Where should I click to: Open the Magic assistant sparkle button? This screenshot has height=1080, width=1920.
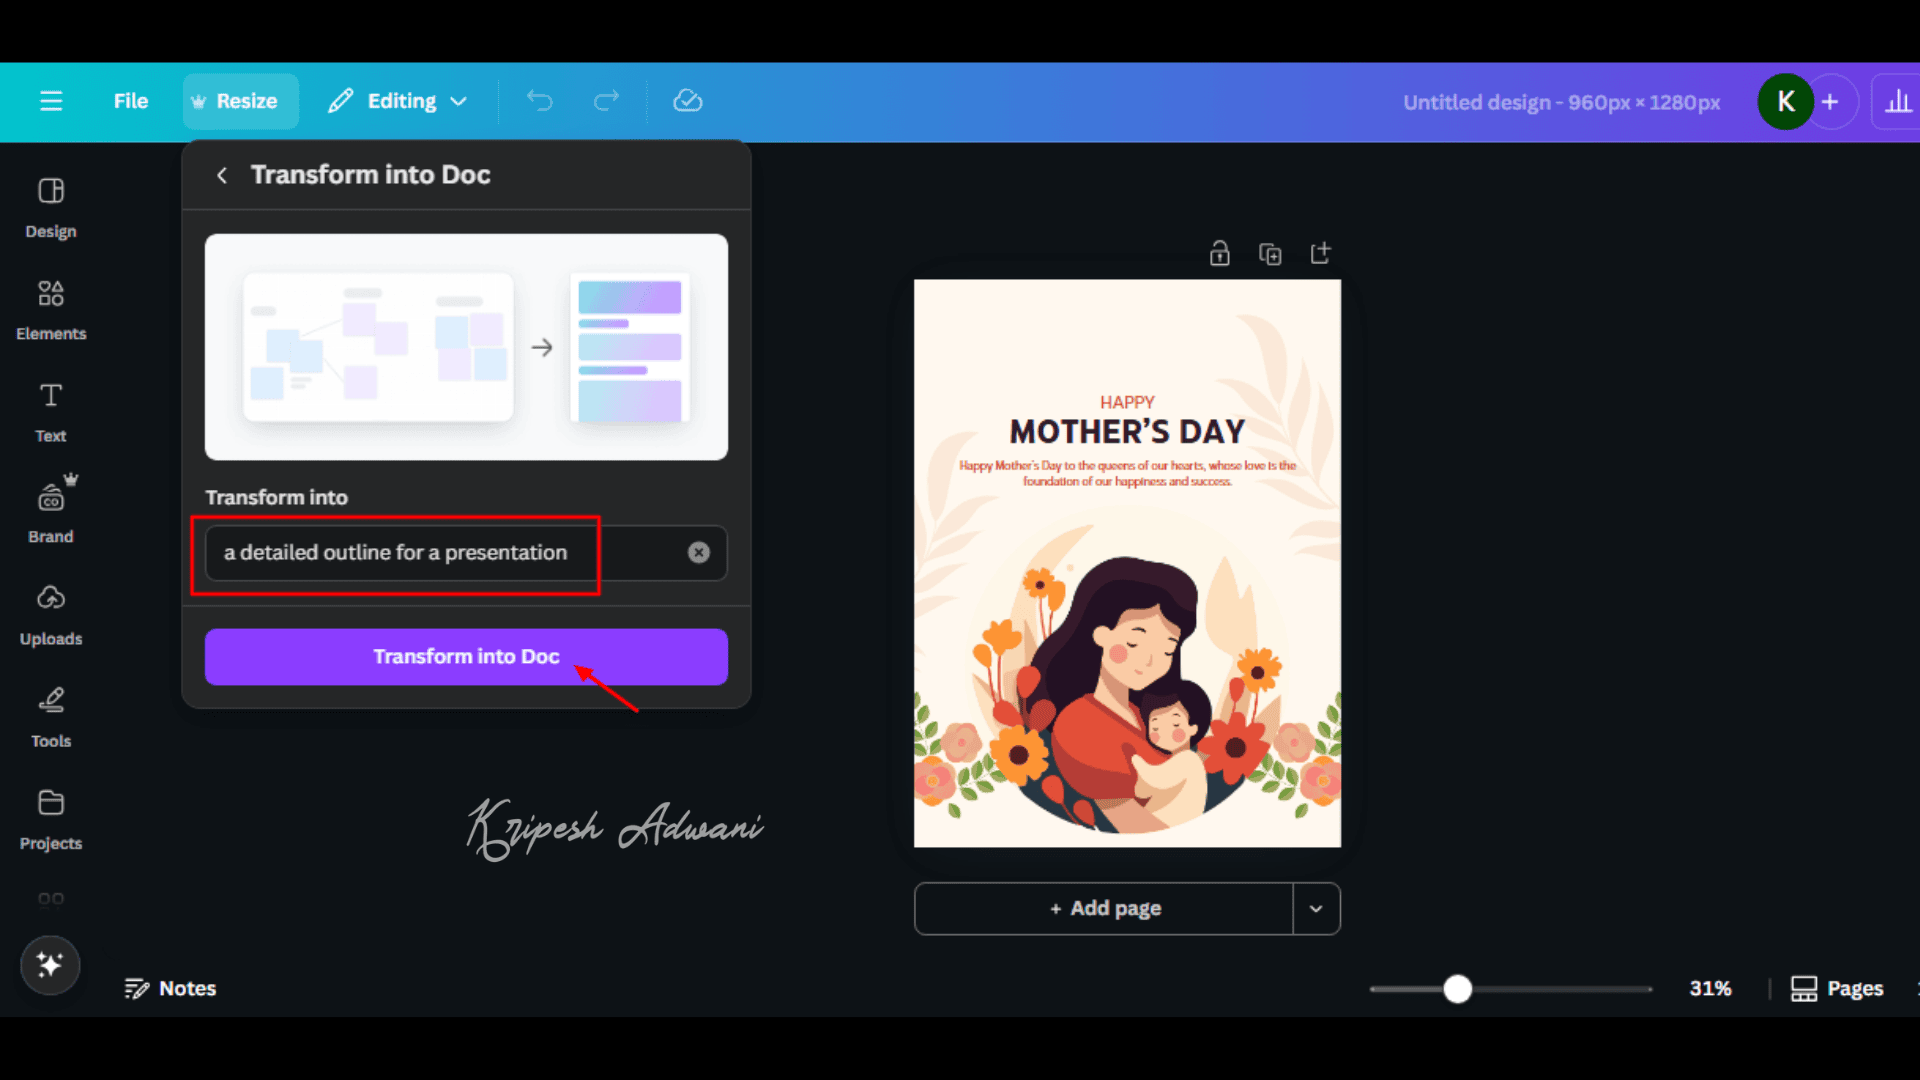tap(50, 965)
